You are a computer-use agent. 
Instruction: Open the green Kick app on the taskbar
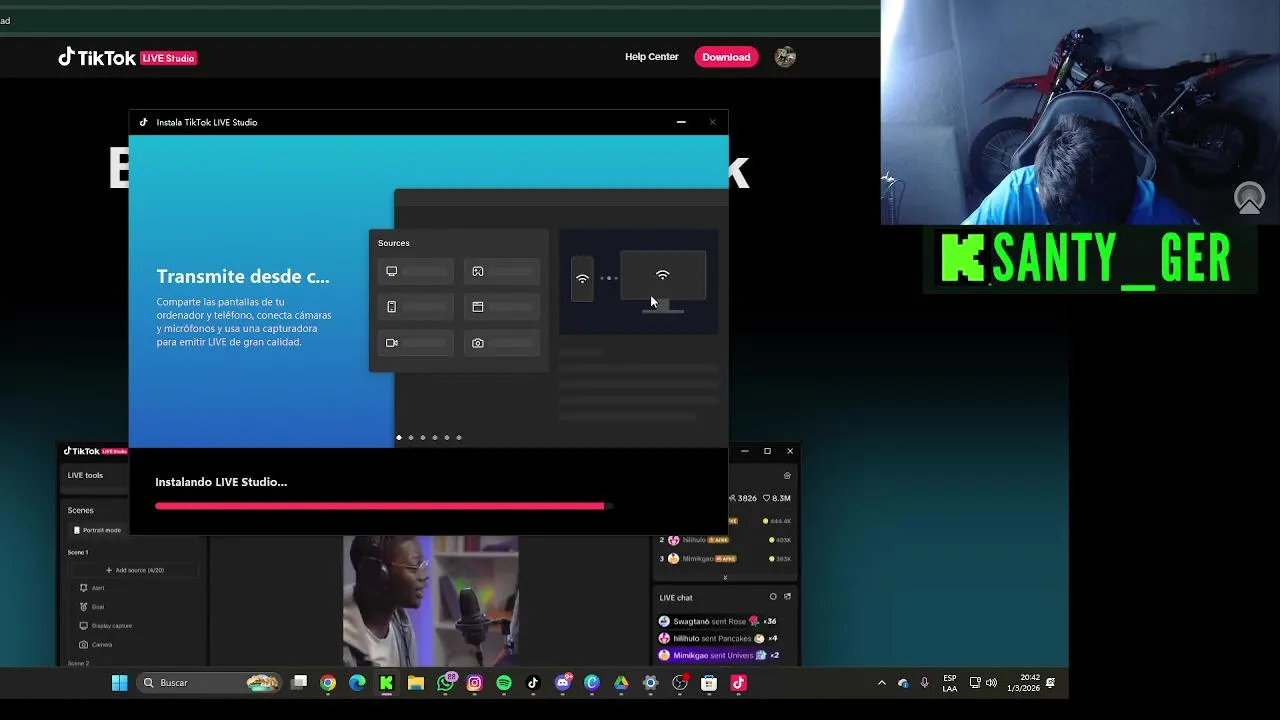pos(386,683)
